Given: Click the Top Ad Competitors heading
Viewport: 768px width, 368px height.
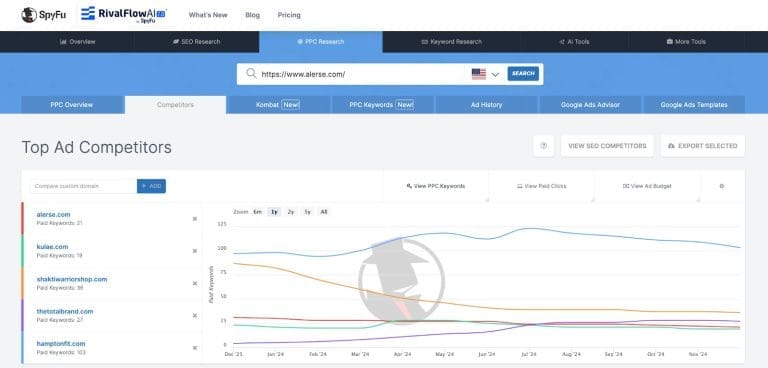Looking at the screenshot, I should tap(96, 147).
